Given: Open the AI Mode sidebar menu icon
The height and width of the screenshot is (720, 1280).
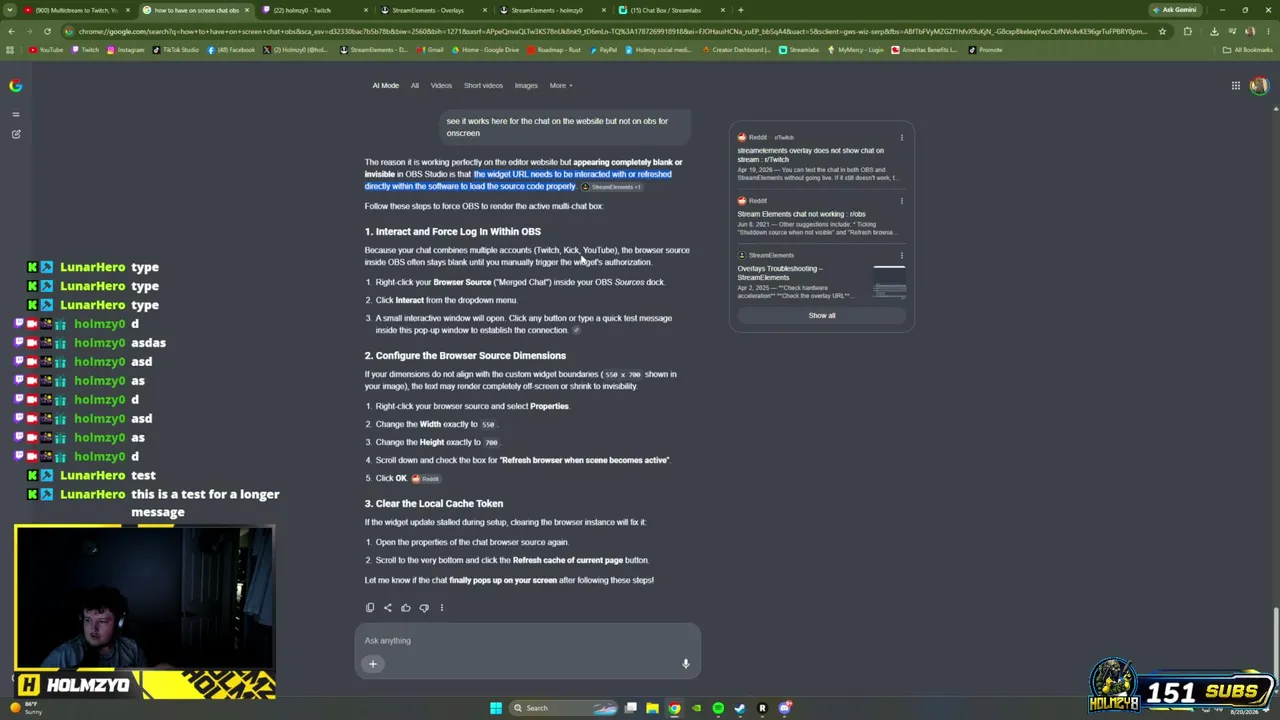Looking at the screenshot, I should [16, 114].
